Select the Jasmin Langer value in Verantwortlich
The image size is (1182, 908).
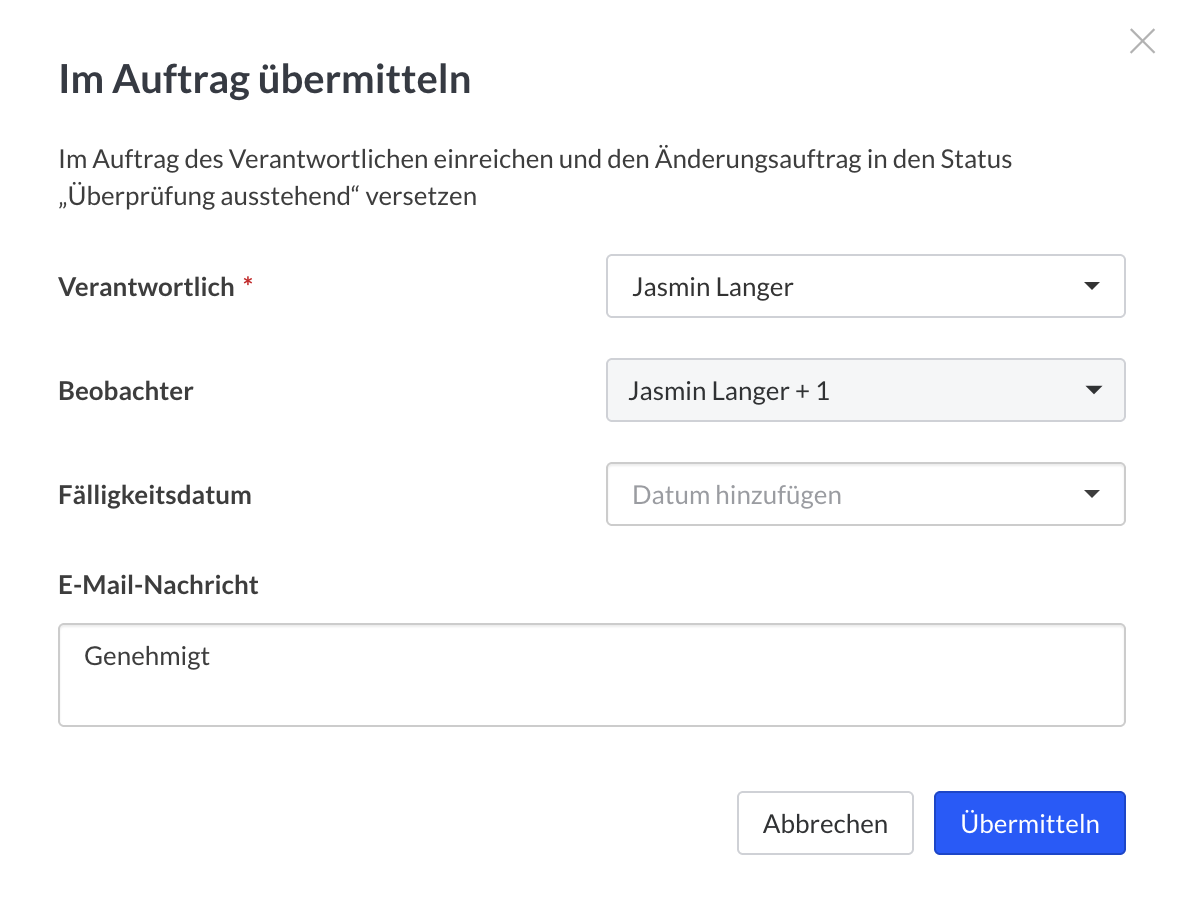pyautogui.click(x=712, y=287)
